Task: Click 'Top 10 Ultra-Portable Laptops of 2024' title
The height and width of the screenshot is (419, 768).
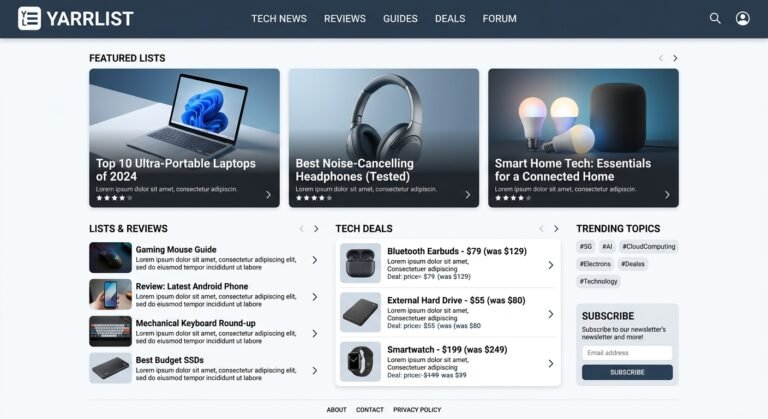Action: pos(176,170)
